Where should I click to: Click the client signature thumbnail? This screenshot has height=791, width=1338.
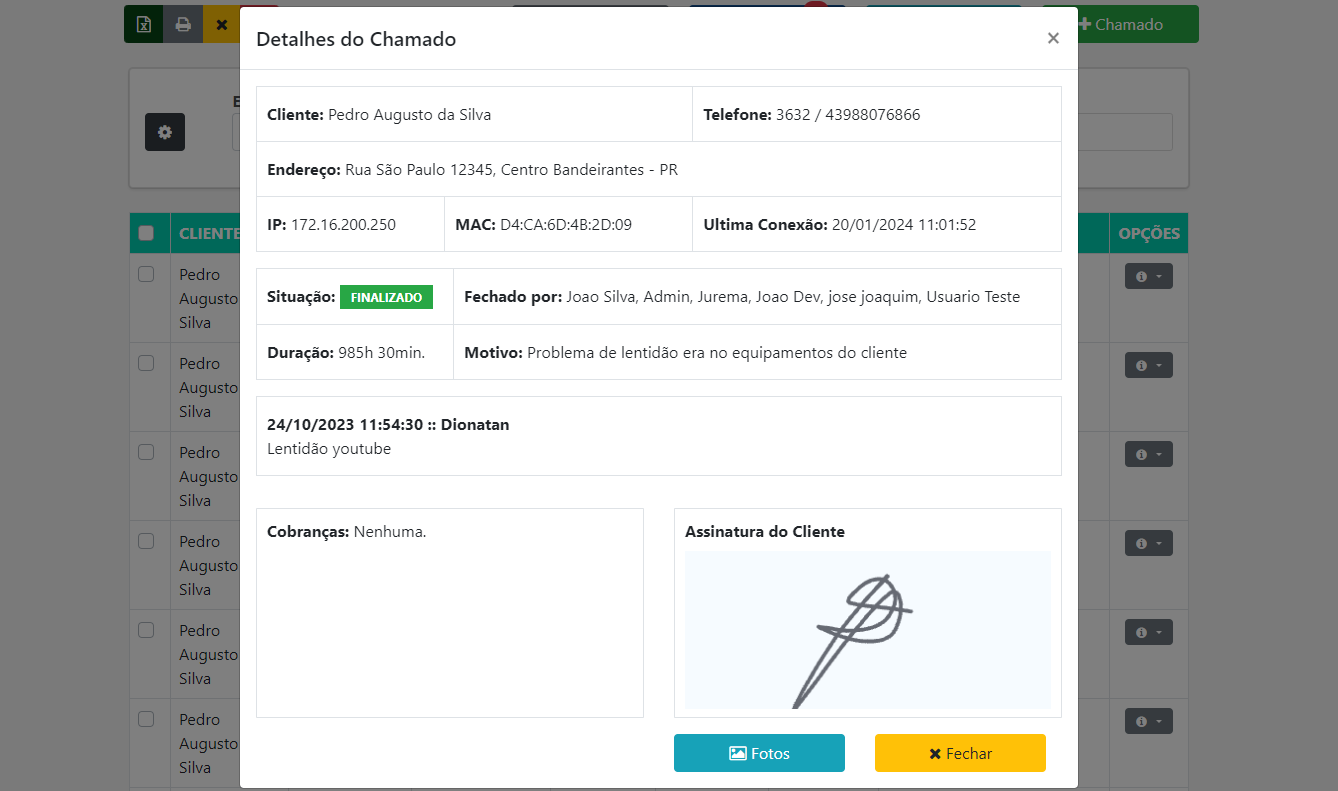[x=867, y=630]
